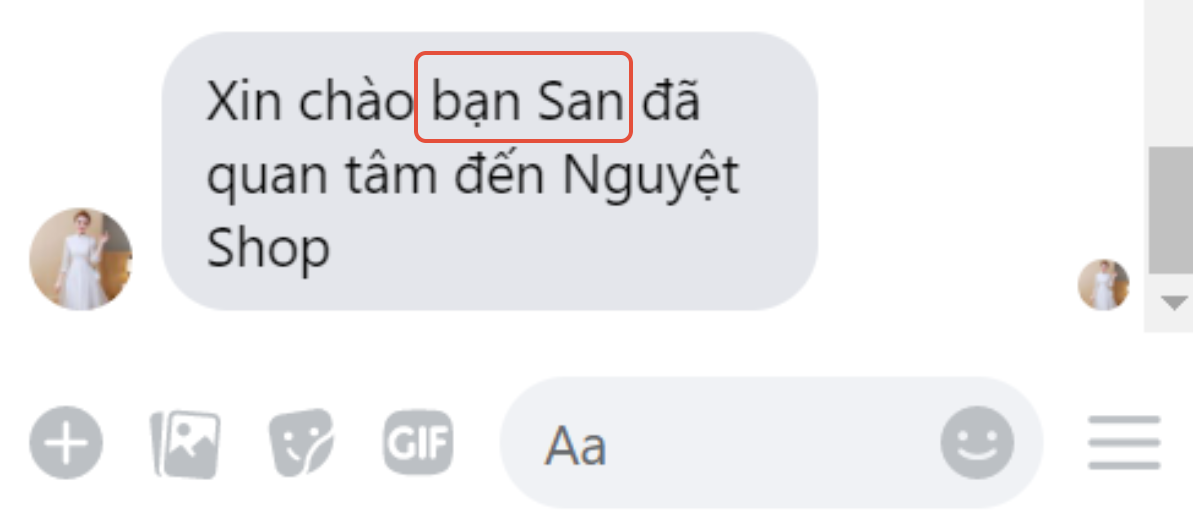Open the sticker picker icon
1193x516 pixels.
point(301,443)
